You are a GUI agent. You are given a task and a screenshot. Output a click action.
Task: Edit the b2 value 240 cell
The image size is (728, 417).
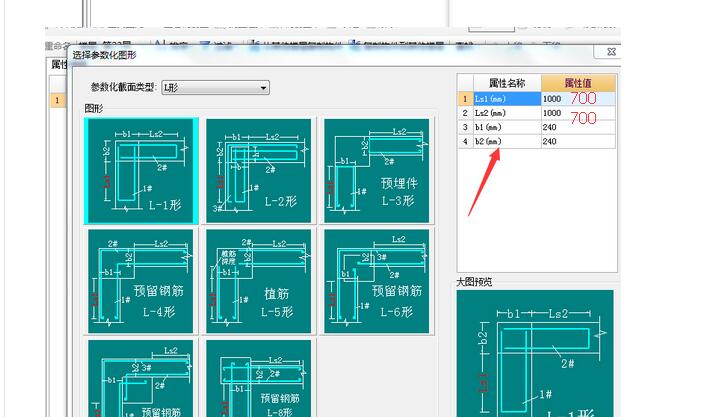(578, 141)
